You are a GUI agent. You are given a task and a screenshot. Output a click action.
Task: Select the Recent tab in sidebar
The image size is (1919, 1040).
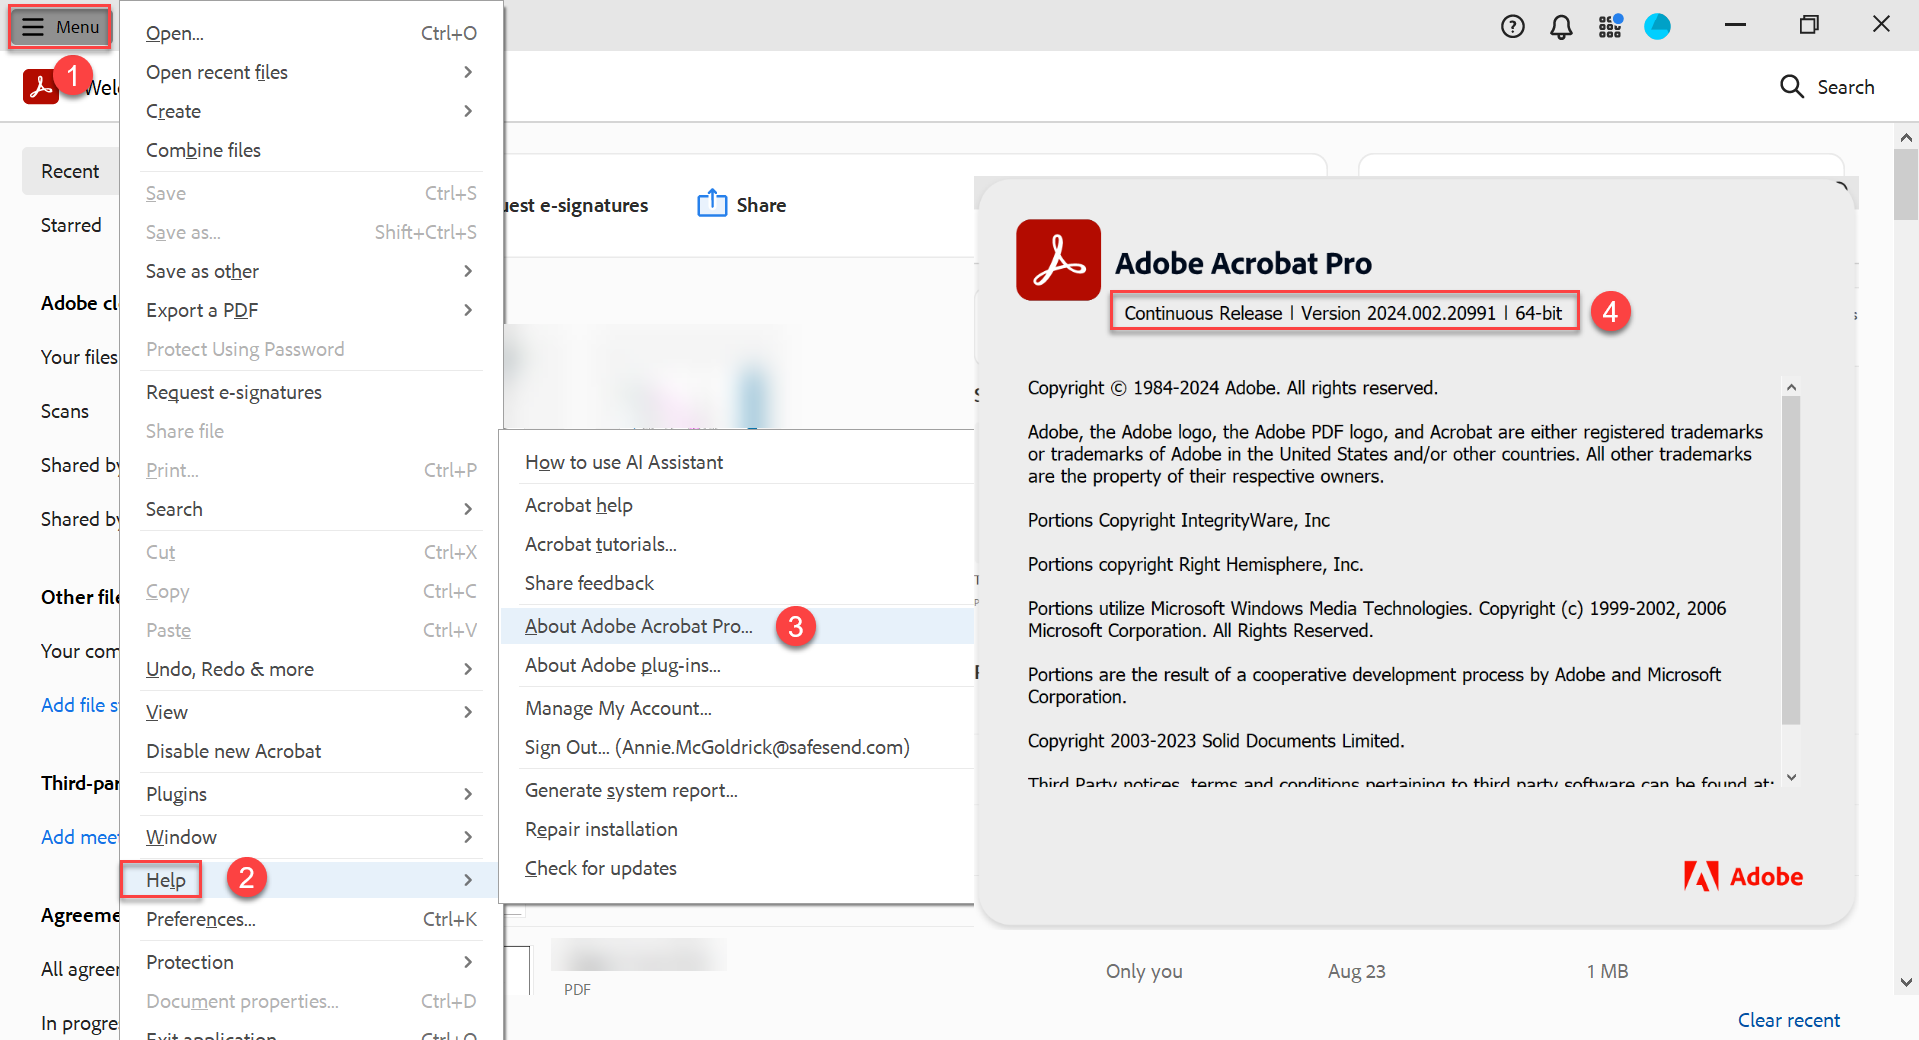(70, 171)
